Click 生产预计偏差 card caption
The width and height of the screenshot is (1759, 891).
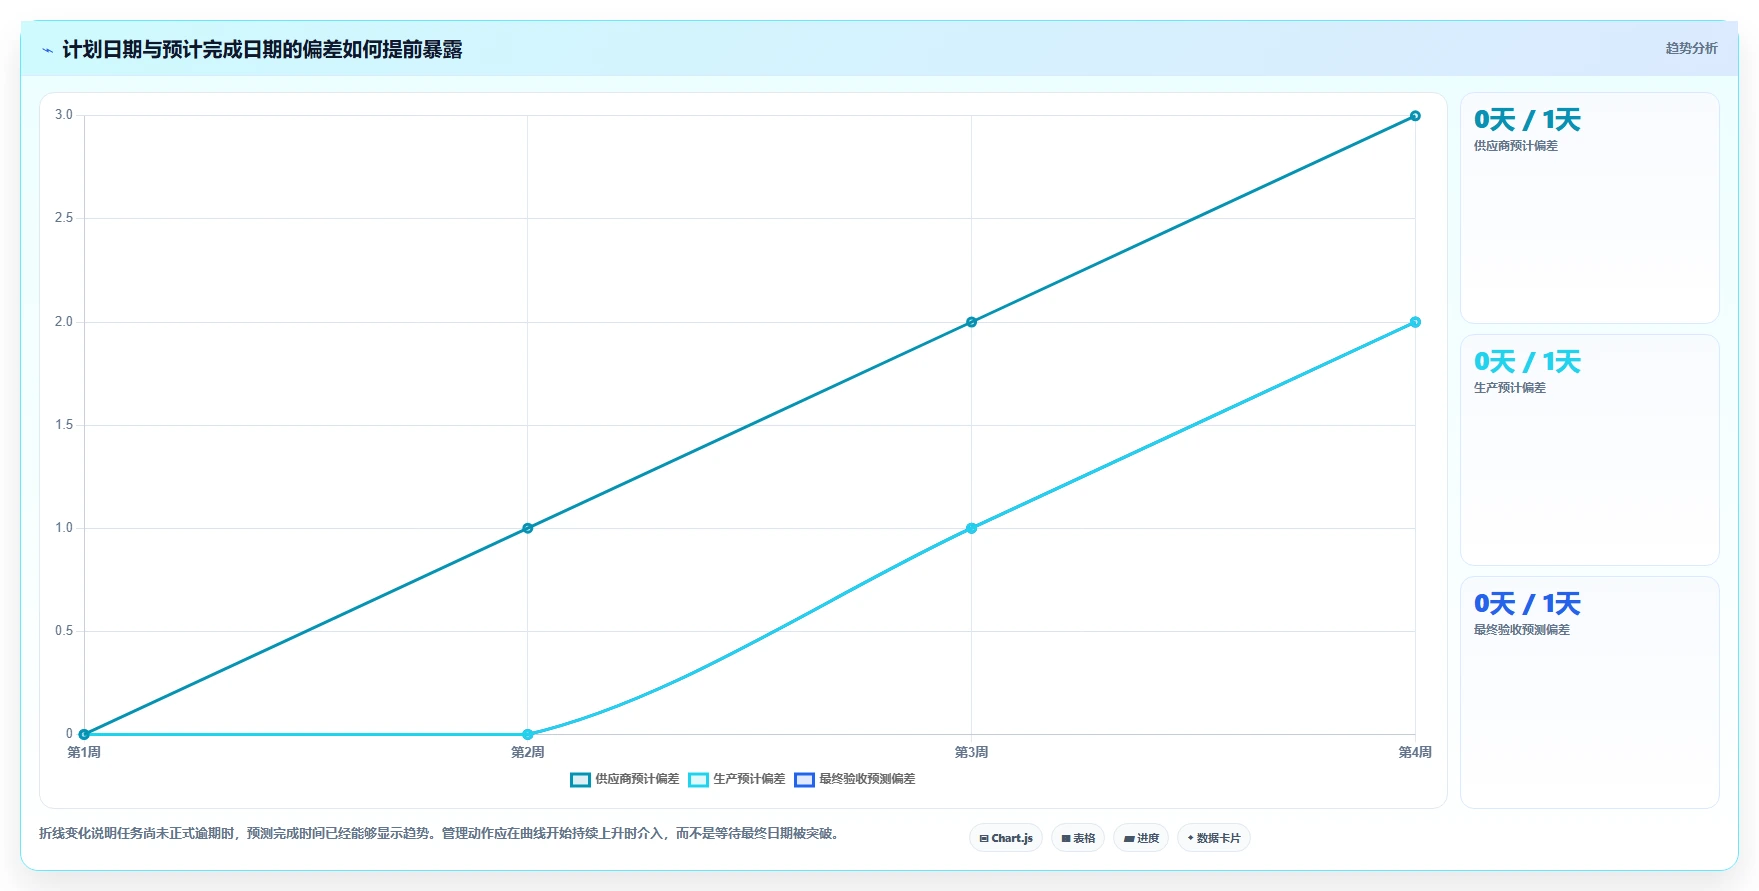1509,388
